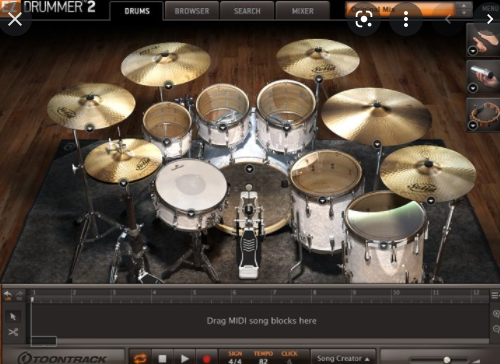The image size is (500, 364).
Task: Trigger the tambourine percussion picture
Action: pos(483,114)
